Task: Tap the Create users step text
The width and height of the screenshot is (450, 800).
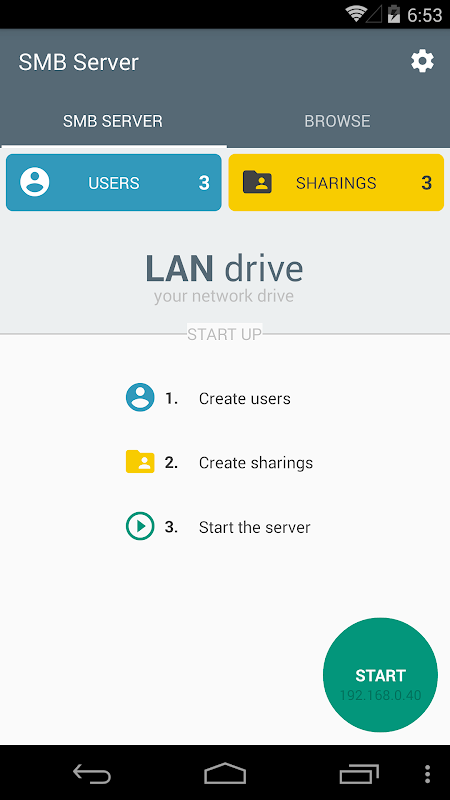Action: click(245, 398)
